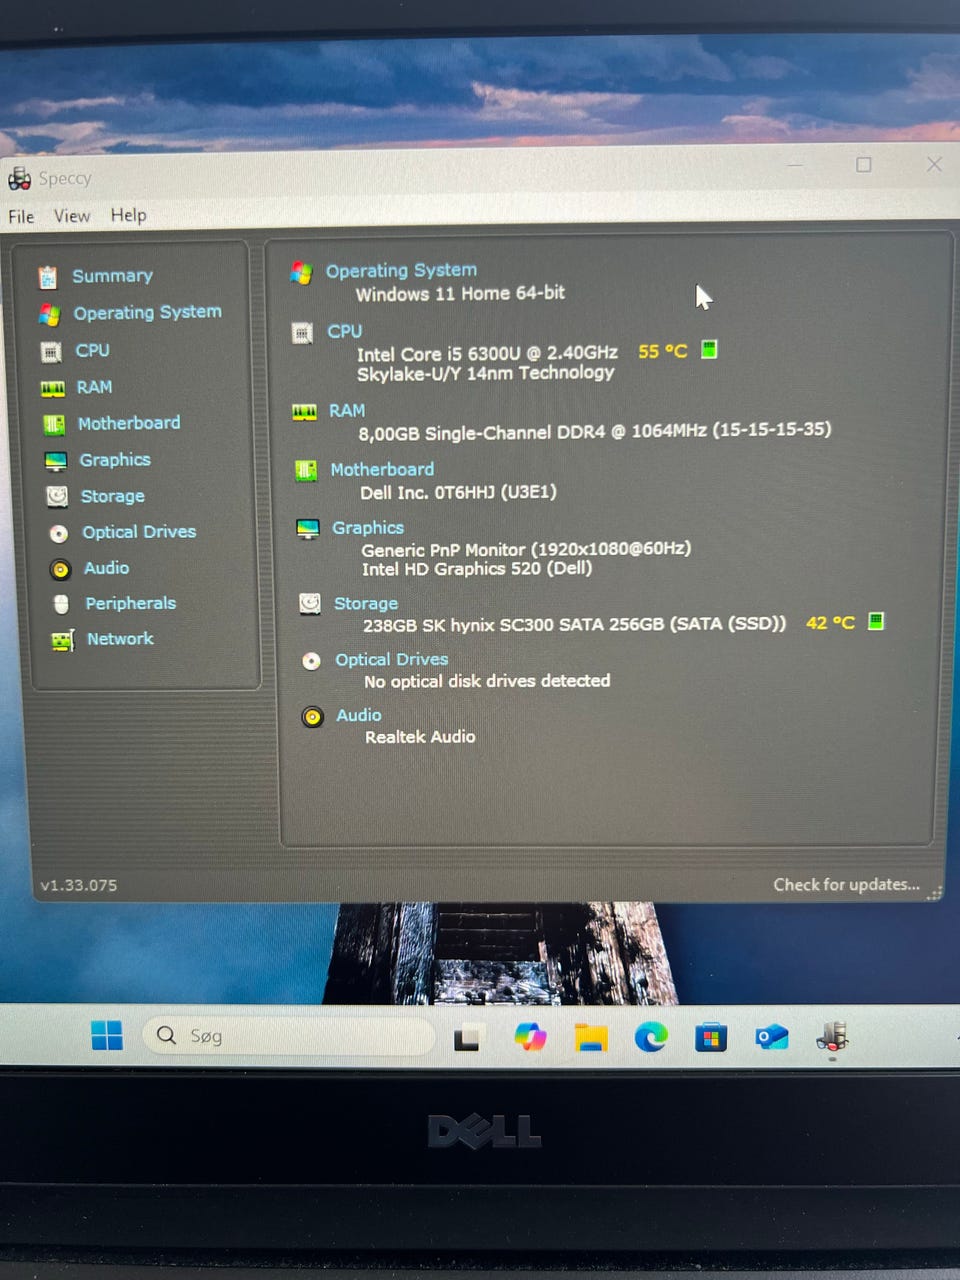Select the Storage drive icon in sidebar
This screenshot has width=960, height=1280.
point(57,496)
